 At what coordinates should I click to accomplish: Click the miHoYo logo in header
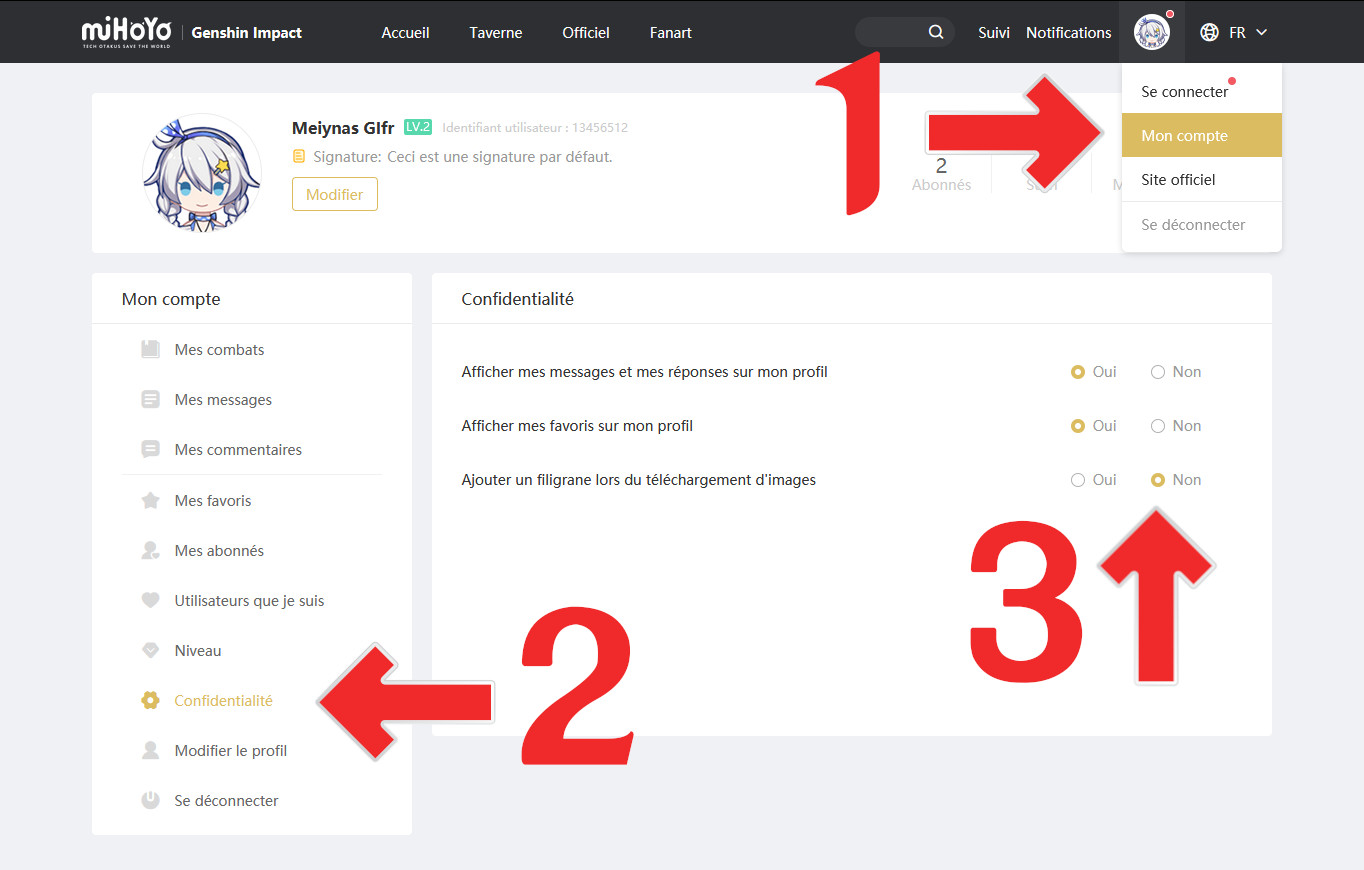click(128, 32)
